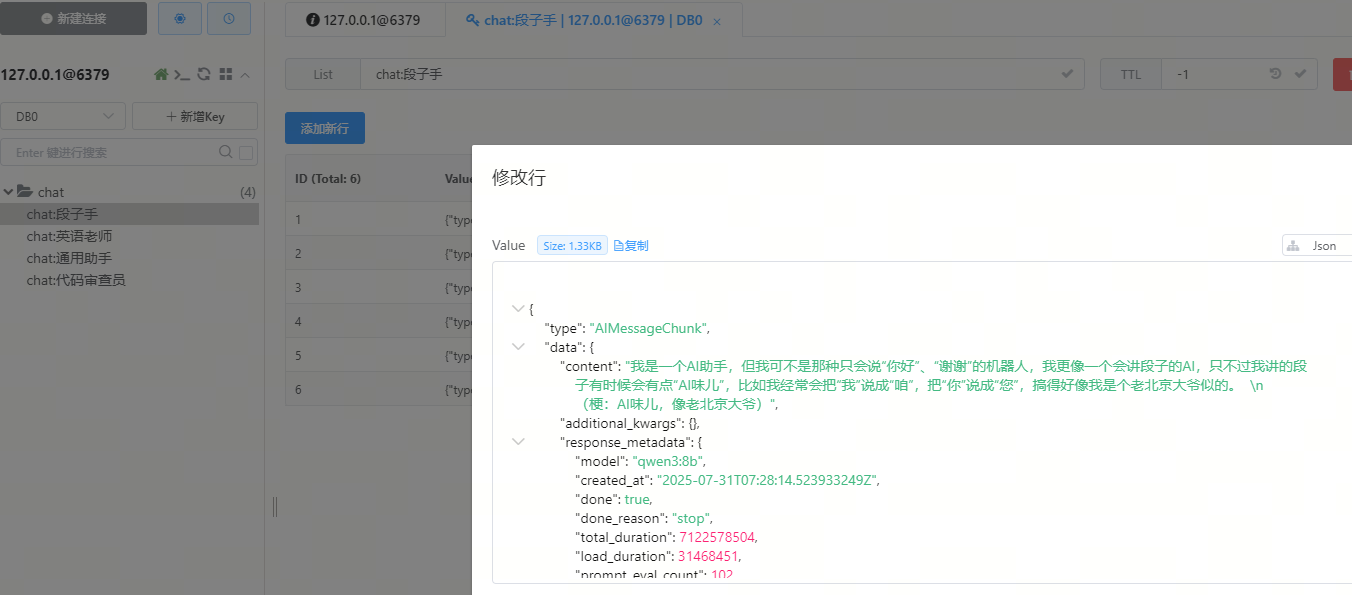Select table row with ID 3
Image resolution: width=1352 pixels, height=595 pixels.
(x=378, y=288)
